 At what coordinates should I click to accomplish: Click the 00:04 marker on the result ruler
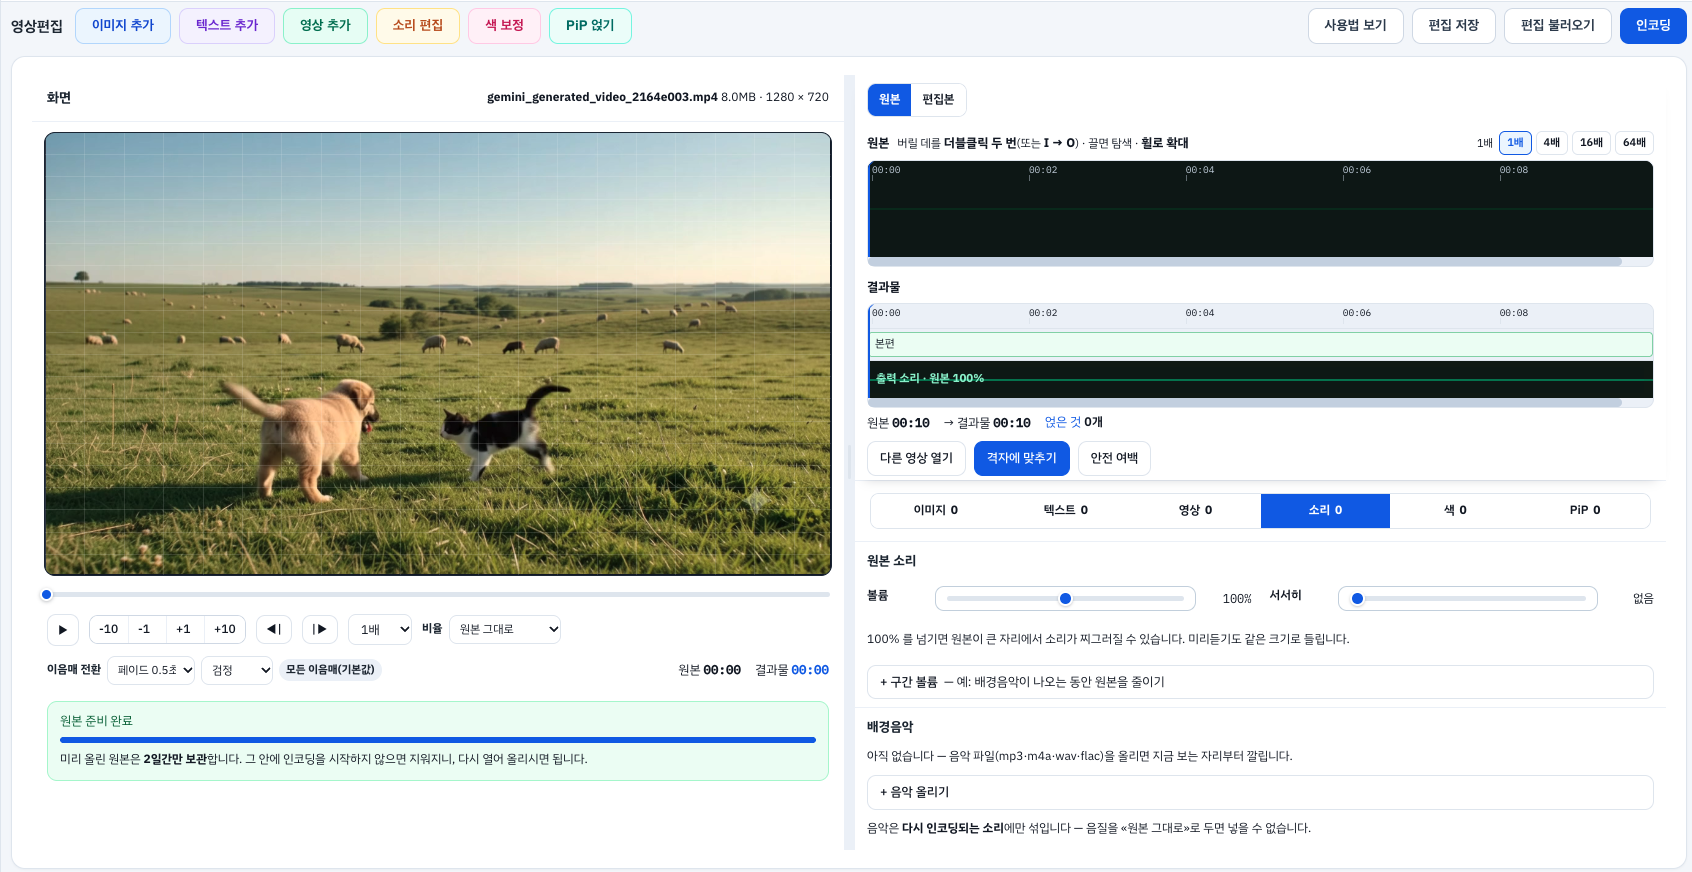tap(1200, 313)
